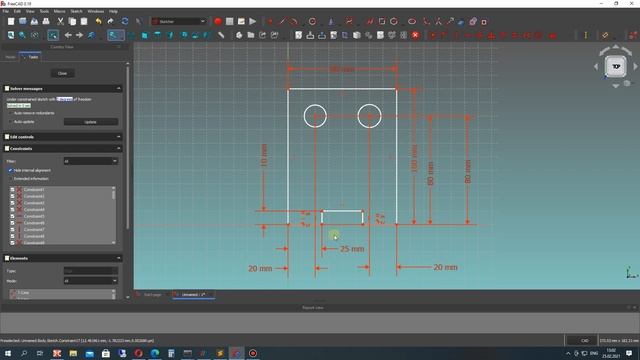Click the TOP face of navigation cube
The image size is (640, 360).
point(616,66)
